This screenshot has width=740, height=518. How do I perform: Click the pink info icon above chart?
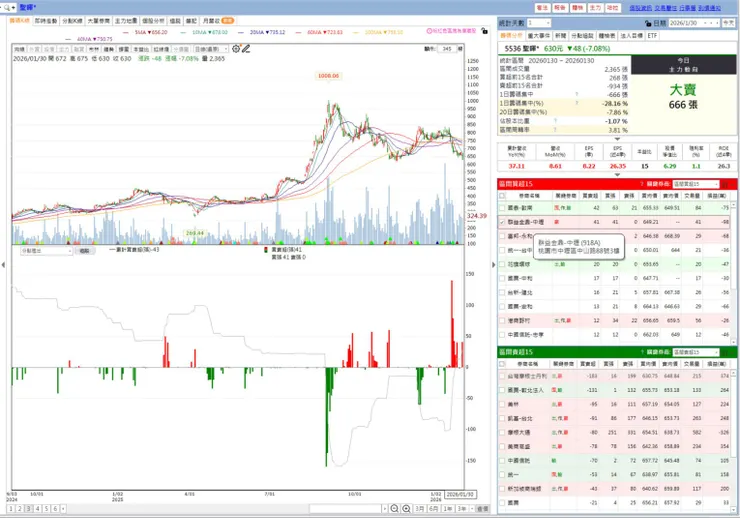coord(429,31)
